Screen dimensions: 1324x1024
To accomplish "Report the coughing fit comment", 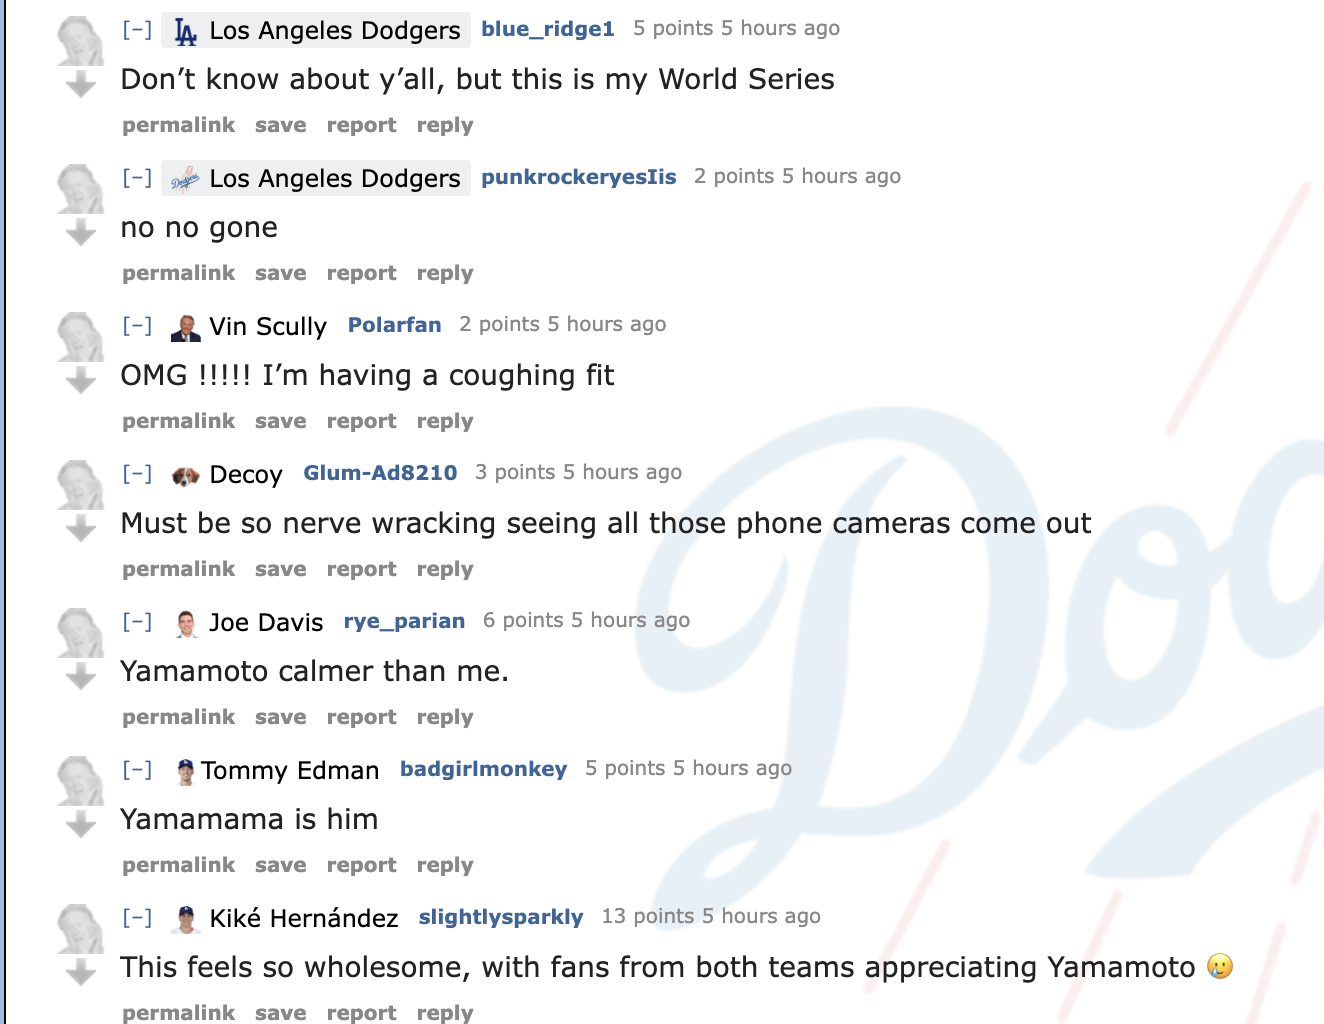I will pyautogui.click(x=361, y=420).
